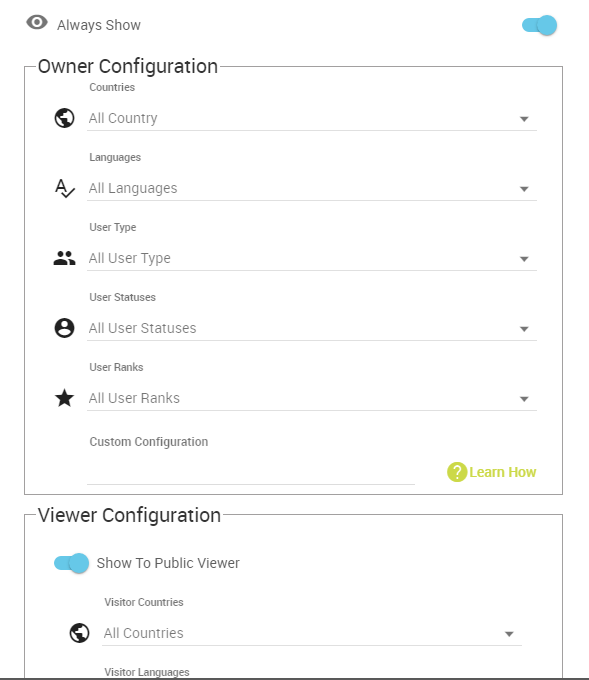Open the All Country dropdown
This screenshot has height=680, width=589.
(312, 118)
